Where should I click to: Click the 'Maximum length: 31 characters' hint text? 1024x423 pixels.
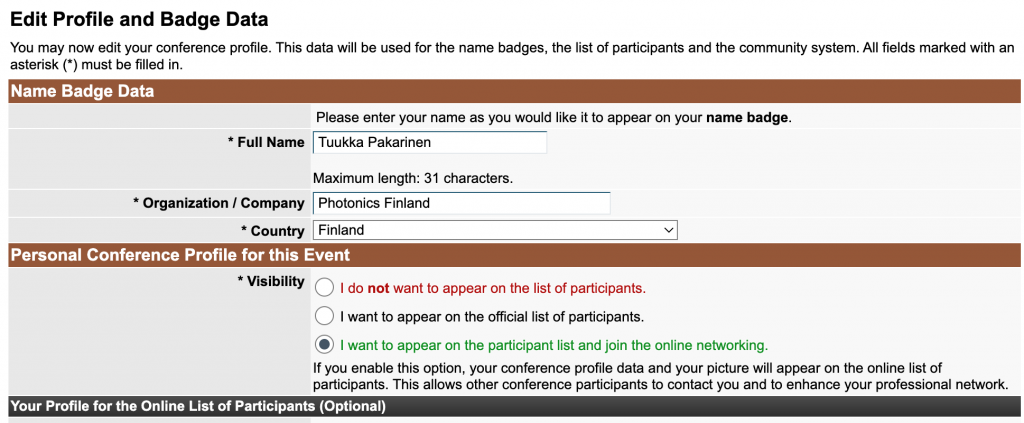412,178
